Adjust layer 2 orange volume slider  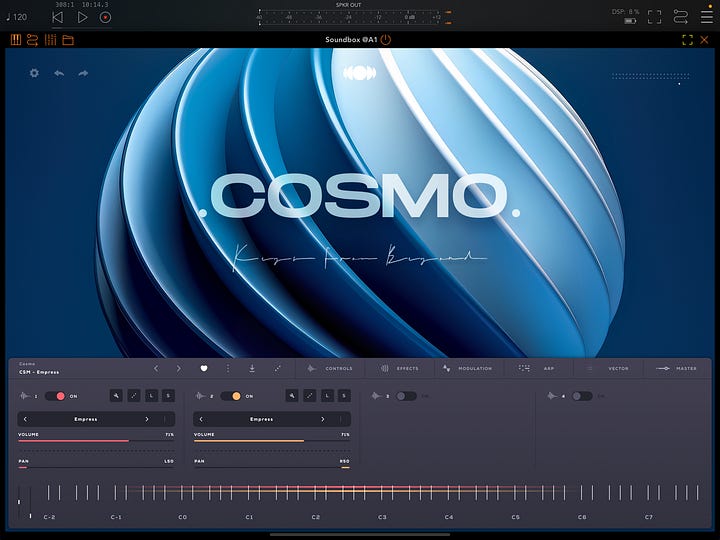[x=272, y=441]
